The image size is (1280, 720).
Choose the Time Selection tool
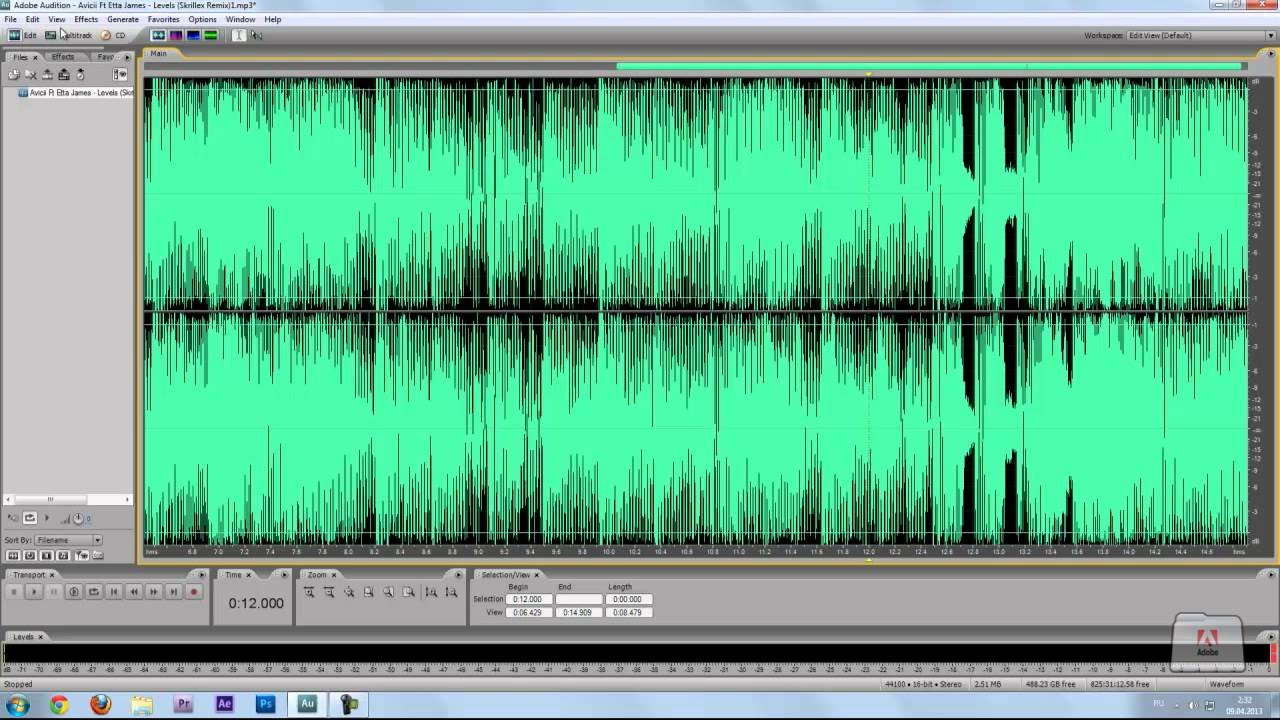[239, 35]
